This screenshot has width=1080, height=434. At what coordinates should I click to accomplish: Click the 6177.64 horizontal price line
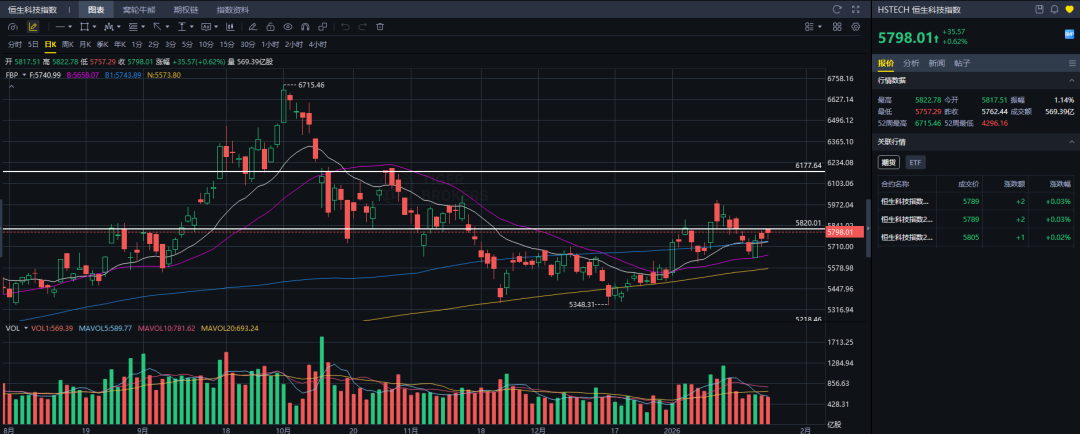tap(400, 172)
